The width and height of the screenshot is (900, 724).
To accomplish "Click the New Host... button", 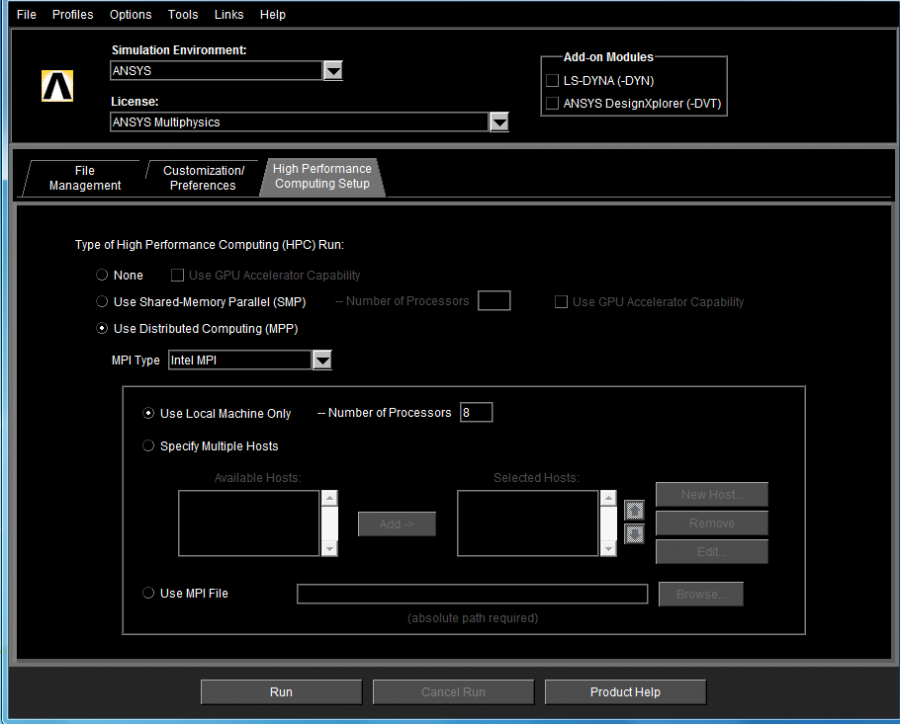I will (x=712, y=494).
